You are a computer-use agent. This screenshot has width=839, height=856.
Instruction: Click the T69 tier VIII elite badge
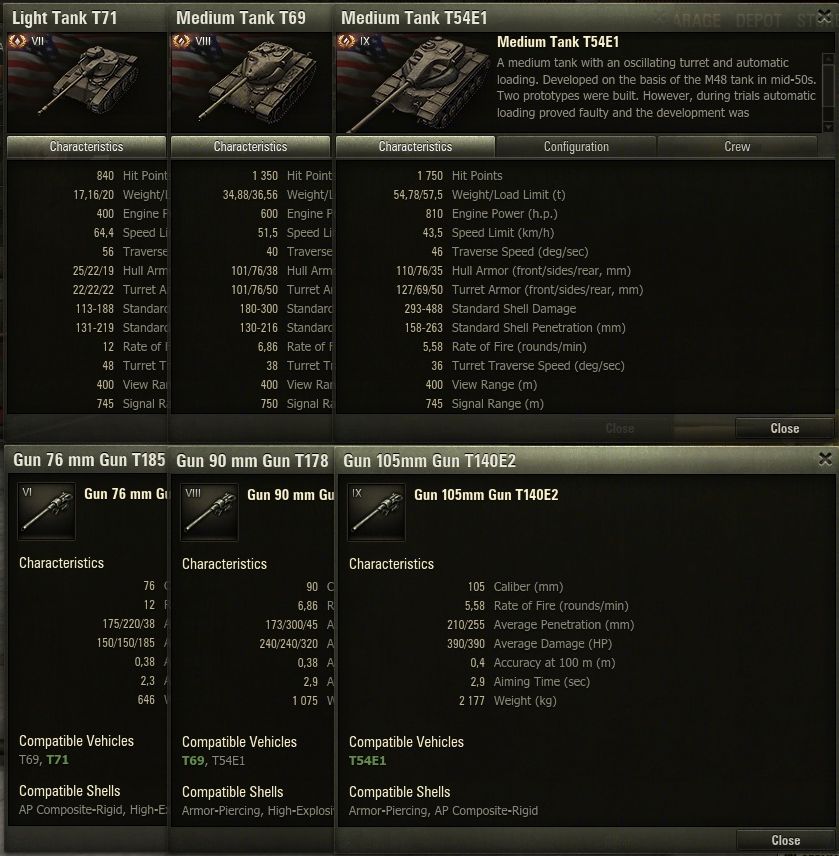click(x=182, y=41)
